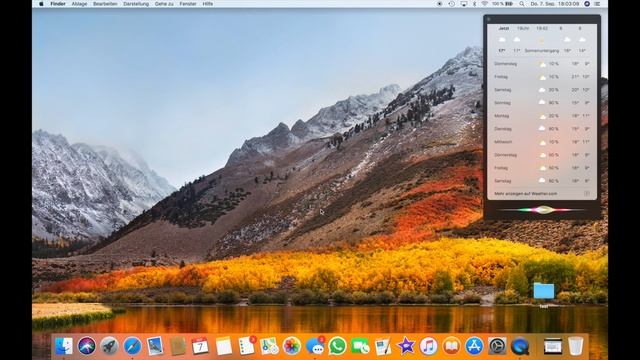Launch Siri from the dock

pos(87,346)
